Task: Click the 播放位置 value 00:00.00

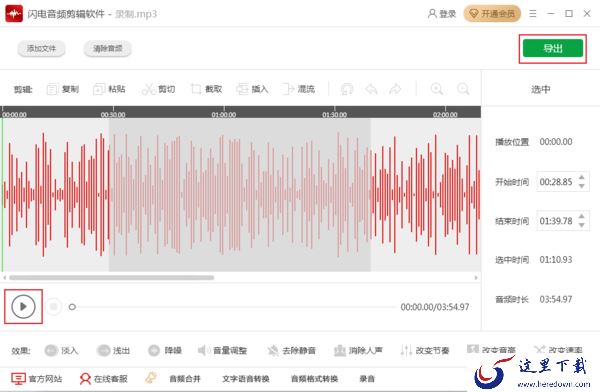Action: [x=556, y=142]
